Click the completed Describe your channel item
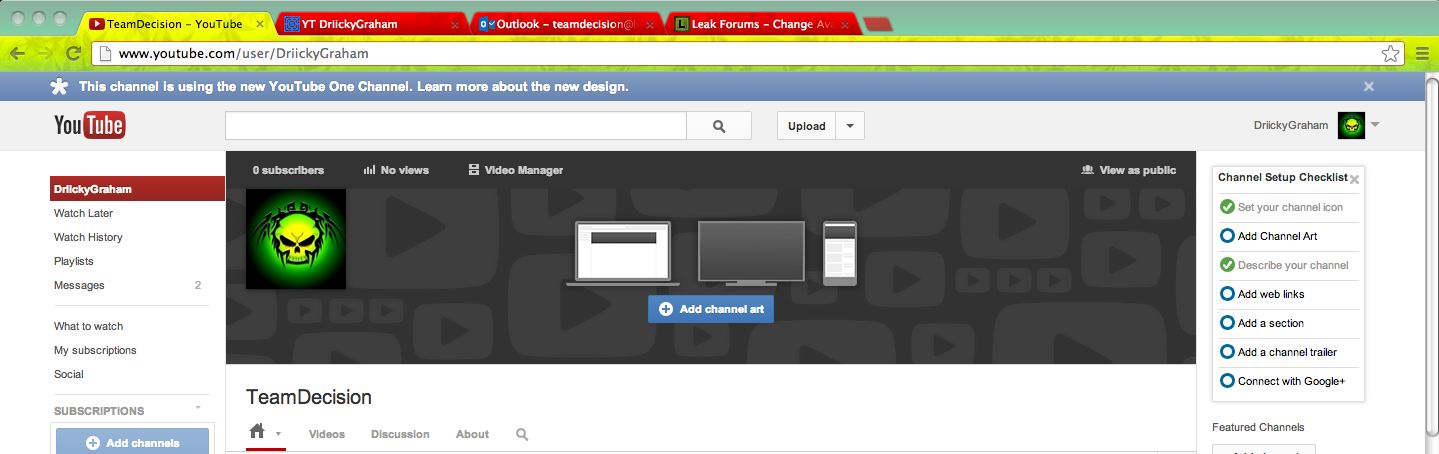Image resolution: width=1439 pixels, height=454 pixels. pos(1285,265)
